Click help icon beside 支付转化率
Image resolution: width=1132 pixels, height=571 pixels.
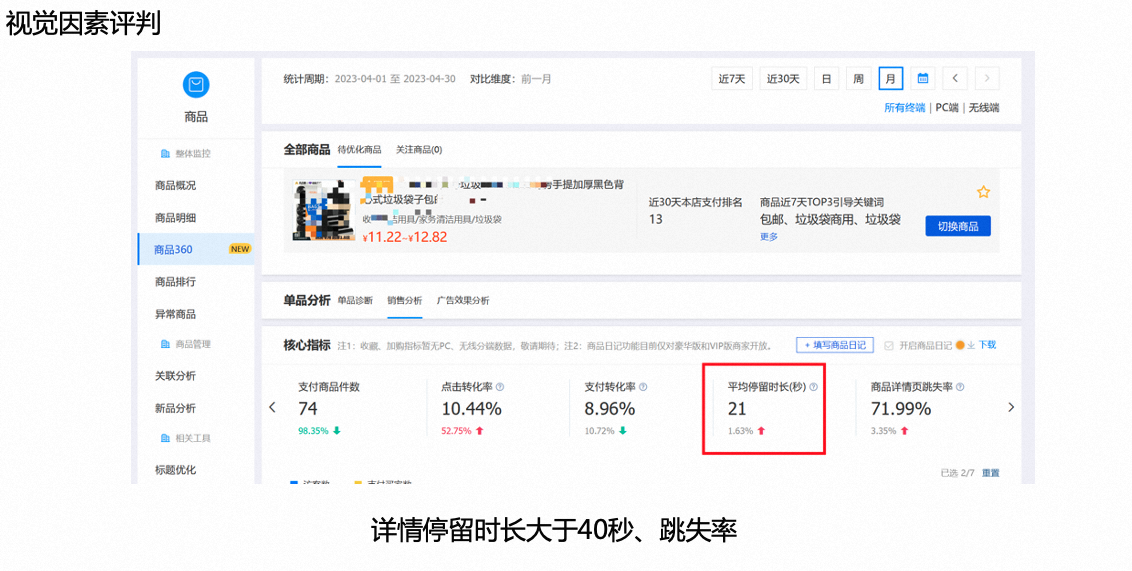(643, 387)
